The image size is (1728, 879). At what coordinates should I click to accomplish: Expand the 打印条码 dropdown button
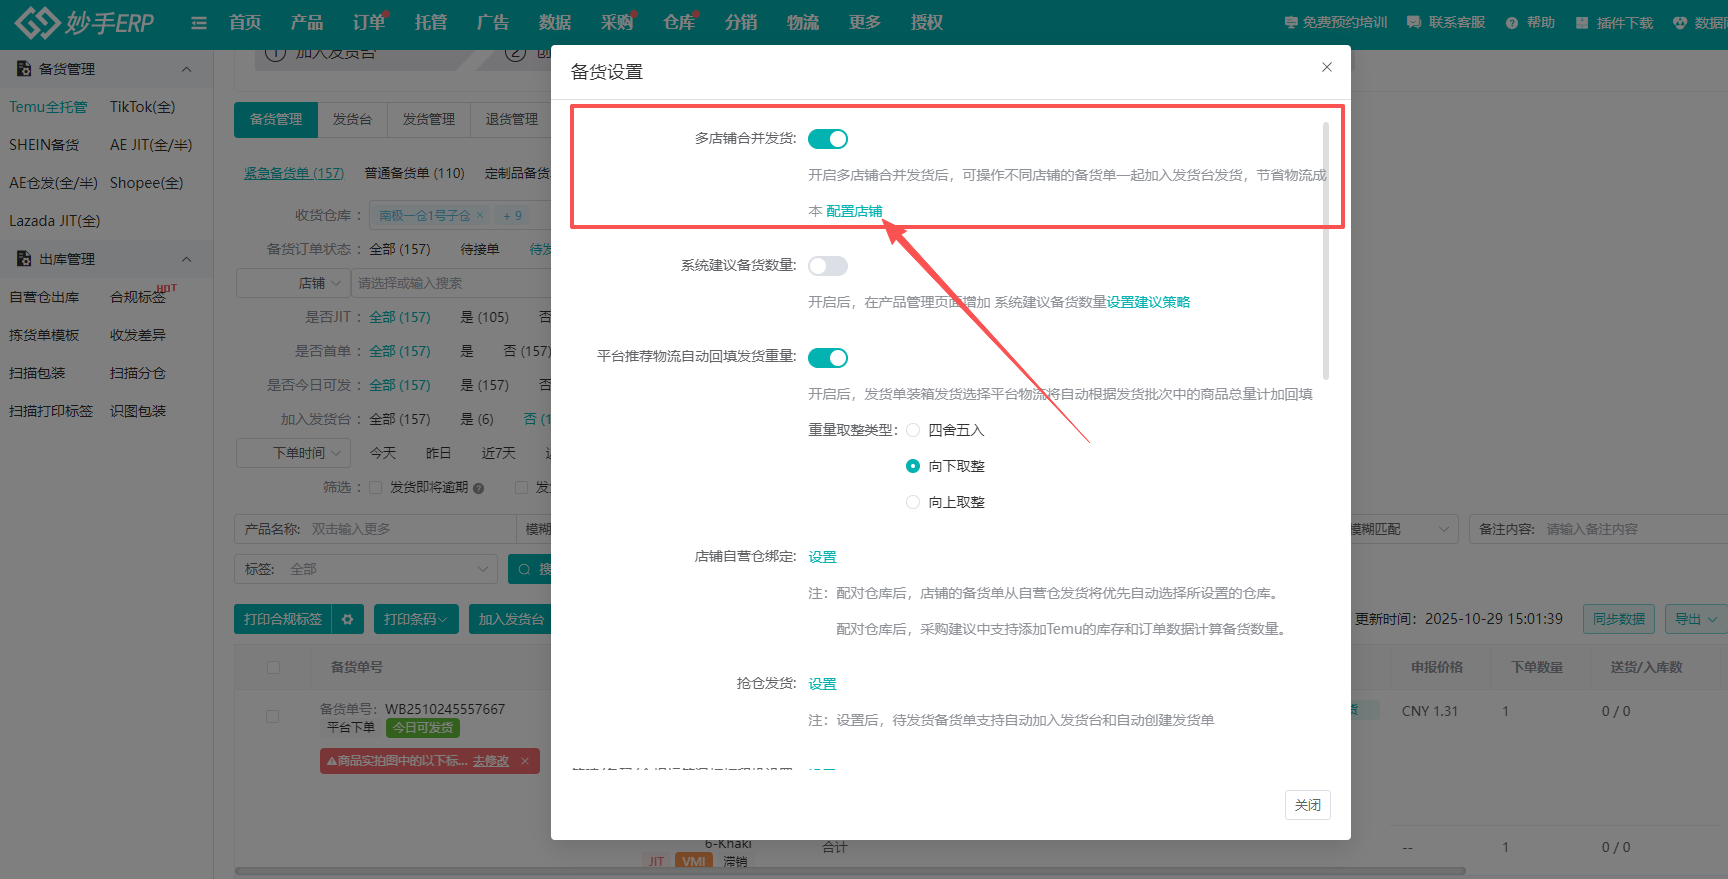(x=416, y=619)
